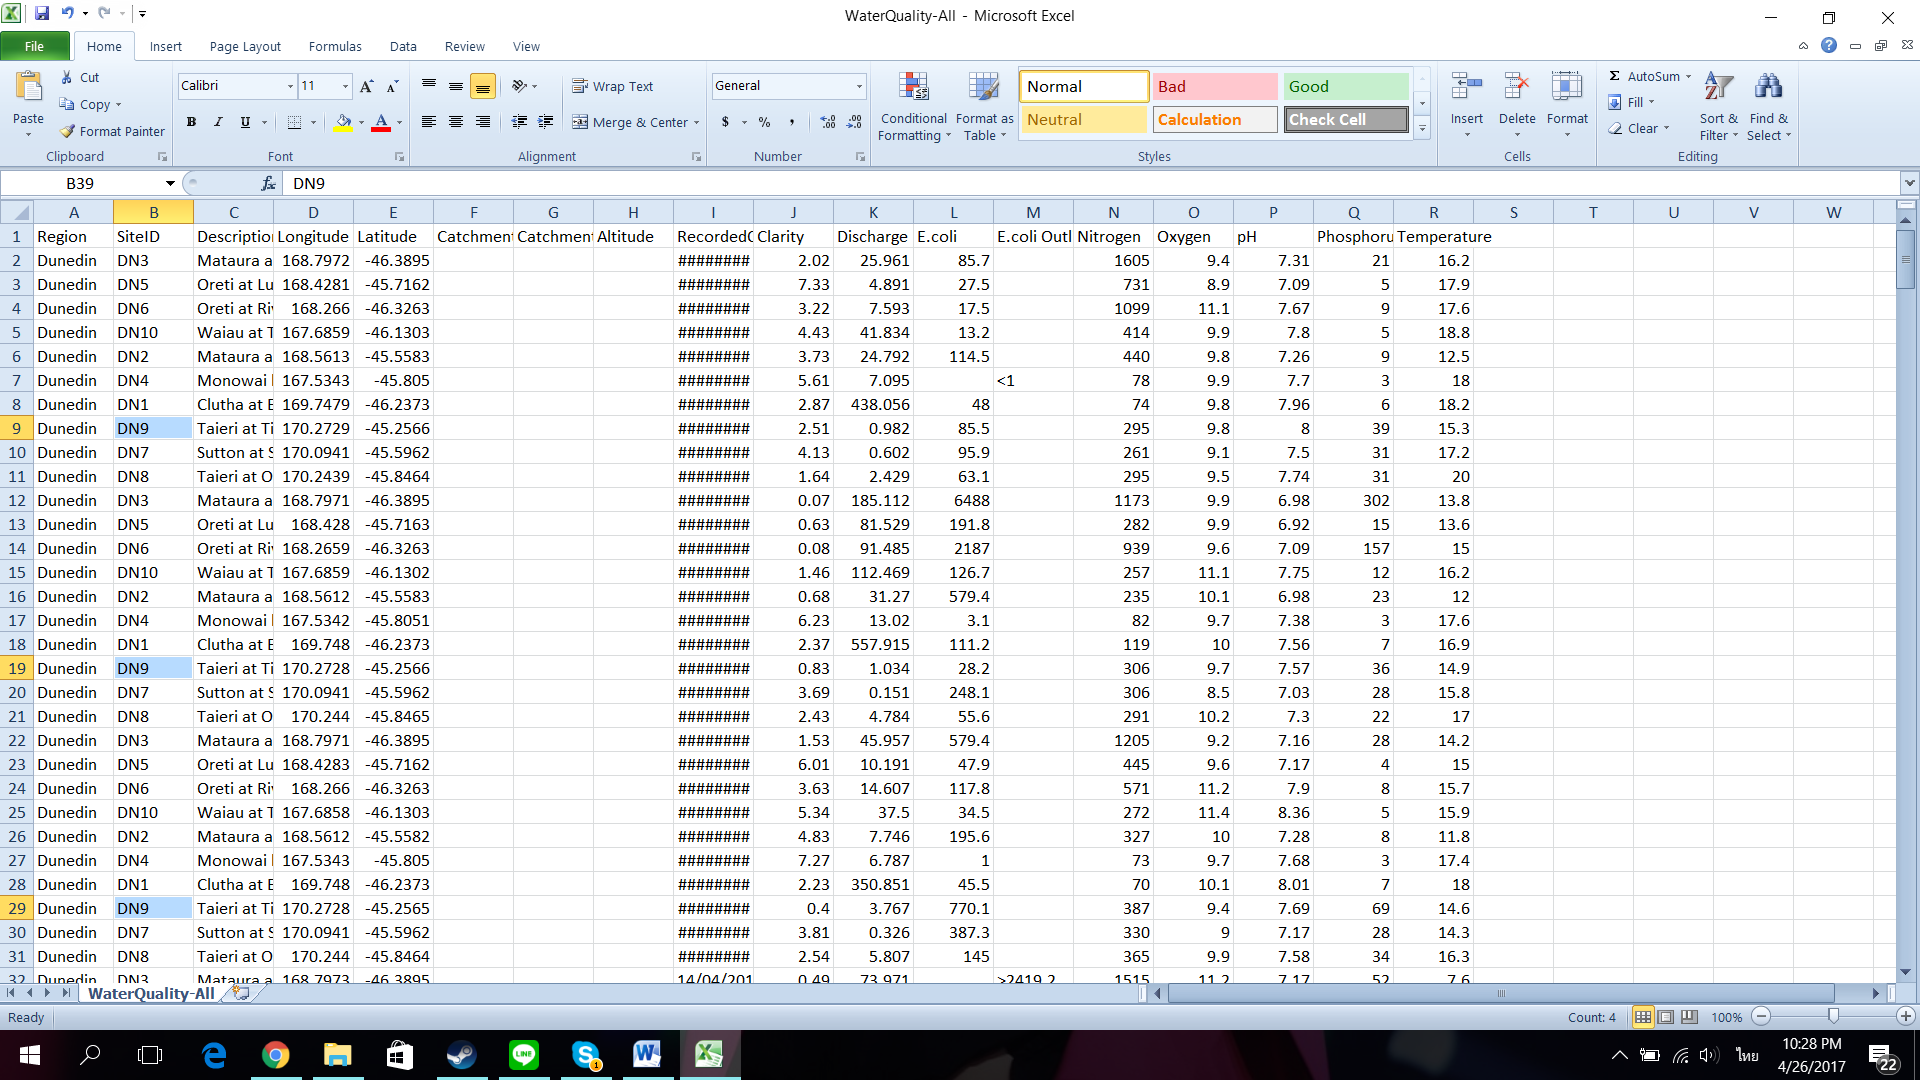
Task: Toggle Italic formatting
Action: click(x=218, y=122)
